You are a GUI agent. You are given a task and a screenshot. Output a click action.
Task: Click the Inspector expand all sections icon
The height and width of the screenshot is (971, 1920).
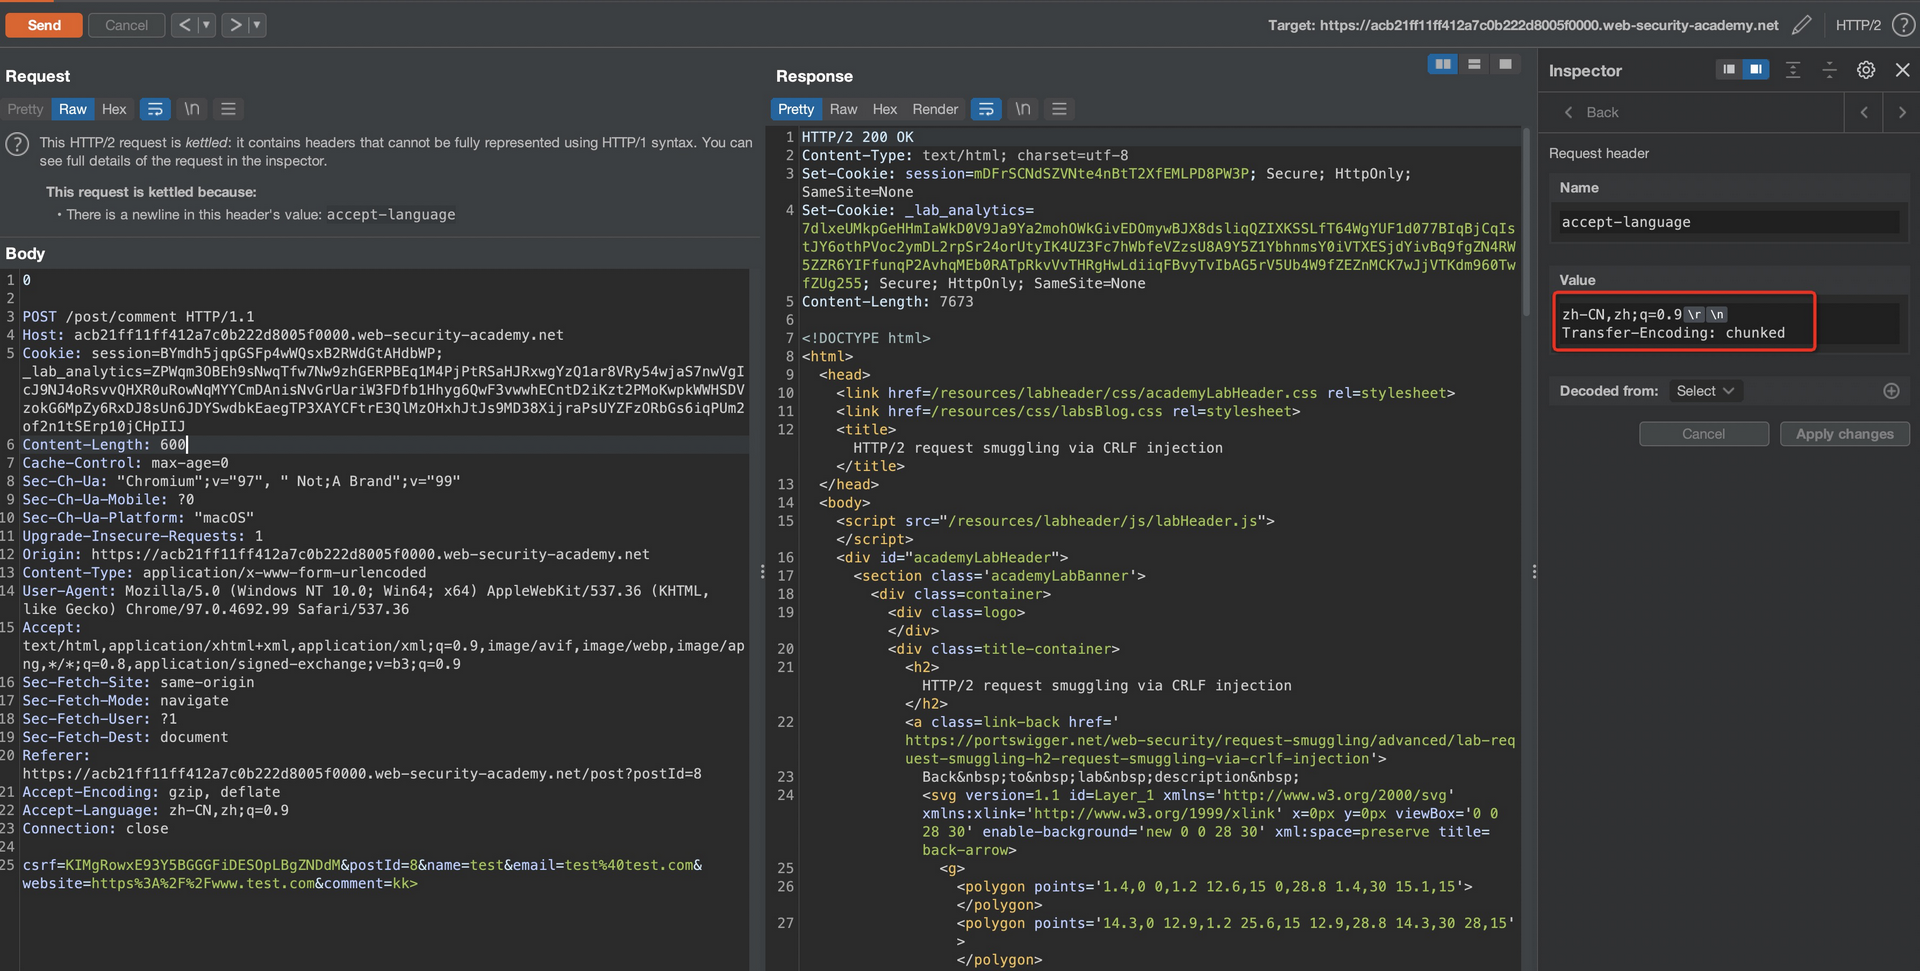click(1793, 69)
